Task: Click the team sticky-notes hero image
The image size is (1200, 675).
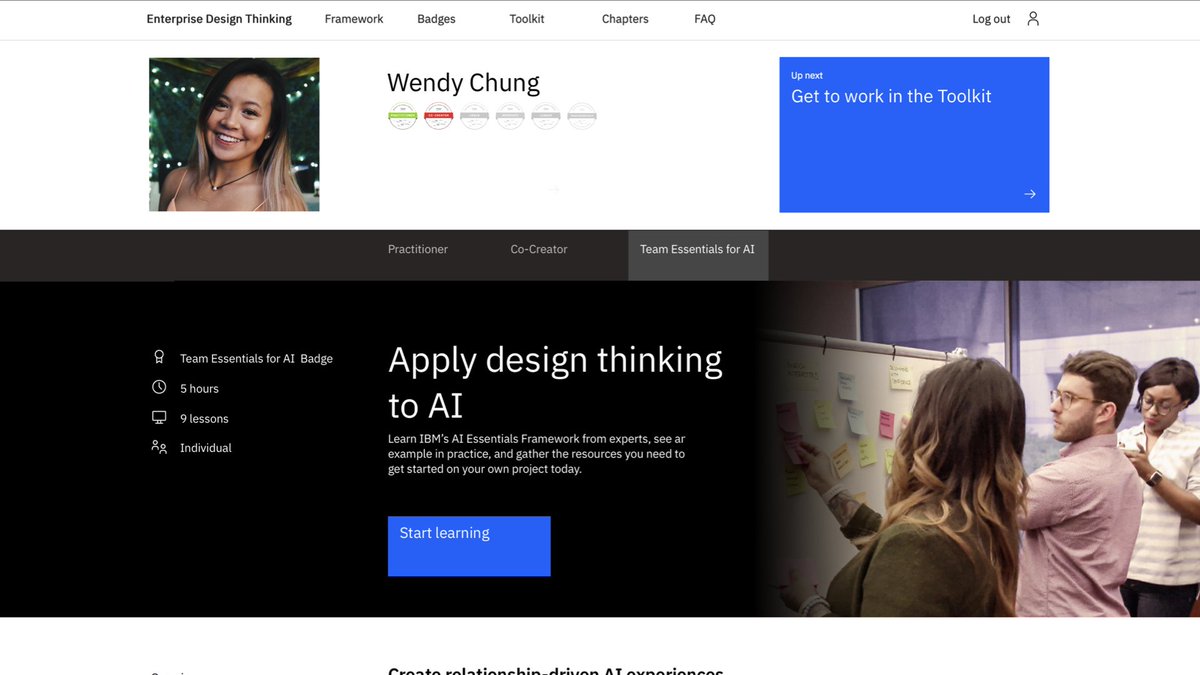Action: [x=978, y=448]
